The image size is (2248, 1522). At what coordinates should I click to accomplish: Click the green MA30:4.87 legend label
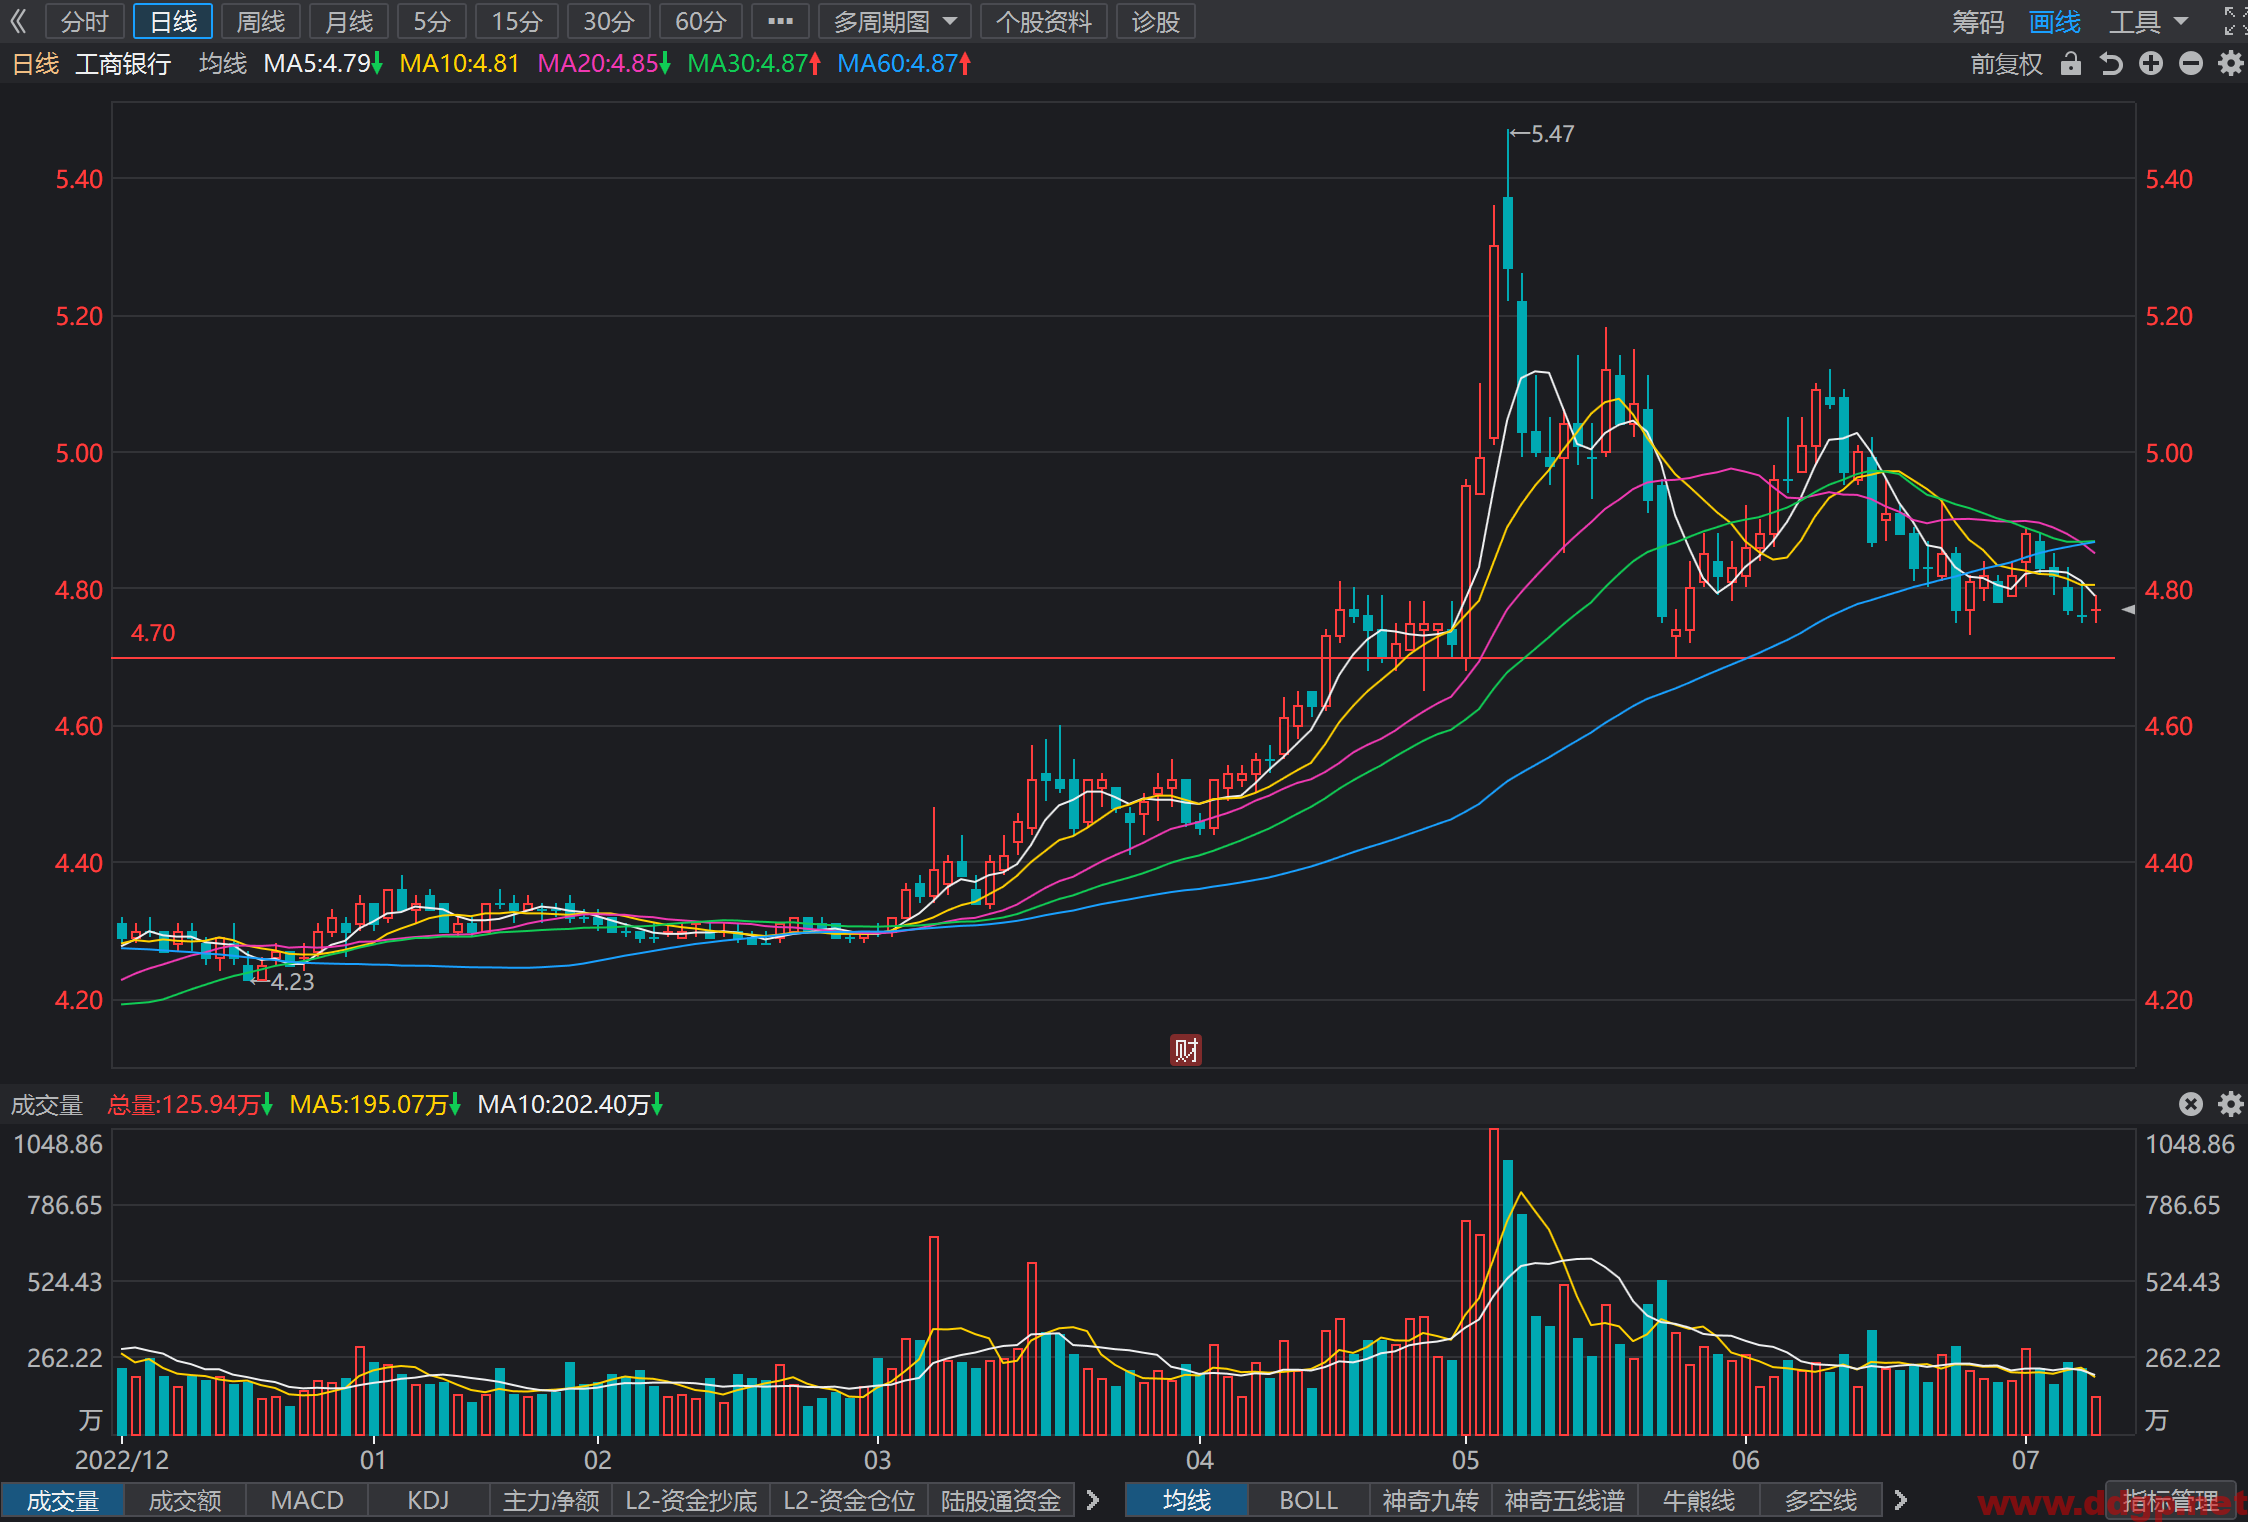tap(754, 64)
